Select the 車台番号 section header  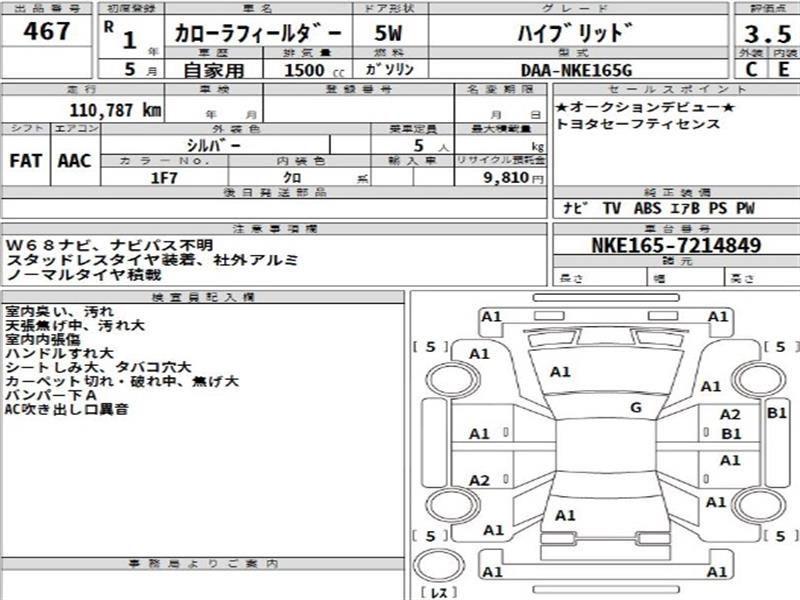pyautogui.click(x=677, y=229)
